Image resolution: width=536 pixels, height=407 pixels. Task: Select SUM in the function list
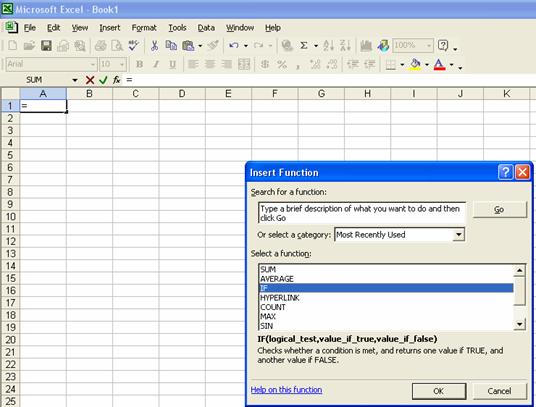tap(386, 269)
